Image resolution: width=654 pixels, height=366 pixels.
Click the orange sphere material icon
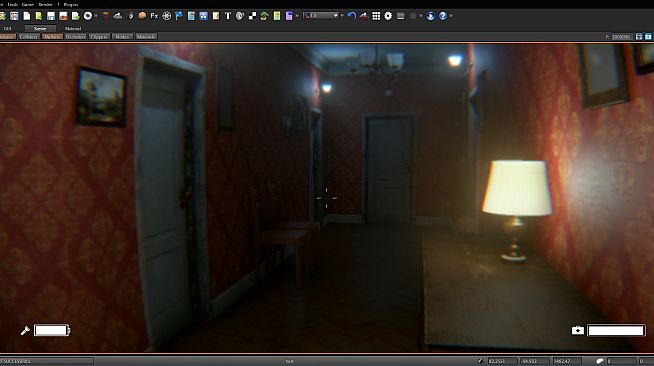coord(142,16)
